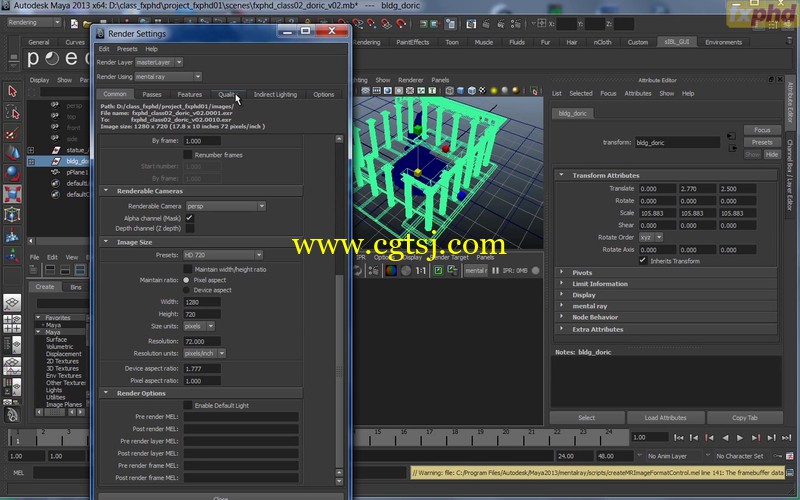Select Pixel aspect radio button

pyautogui.click(x=186, y=280)
